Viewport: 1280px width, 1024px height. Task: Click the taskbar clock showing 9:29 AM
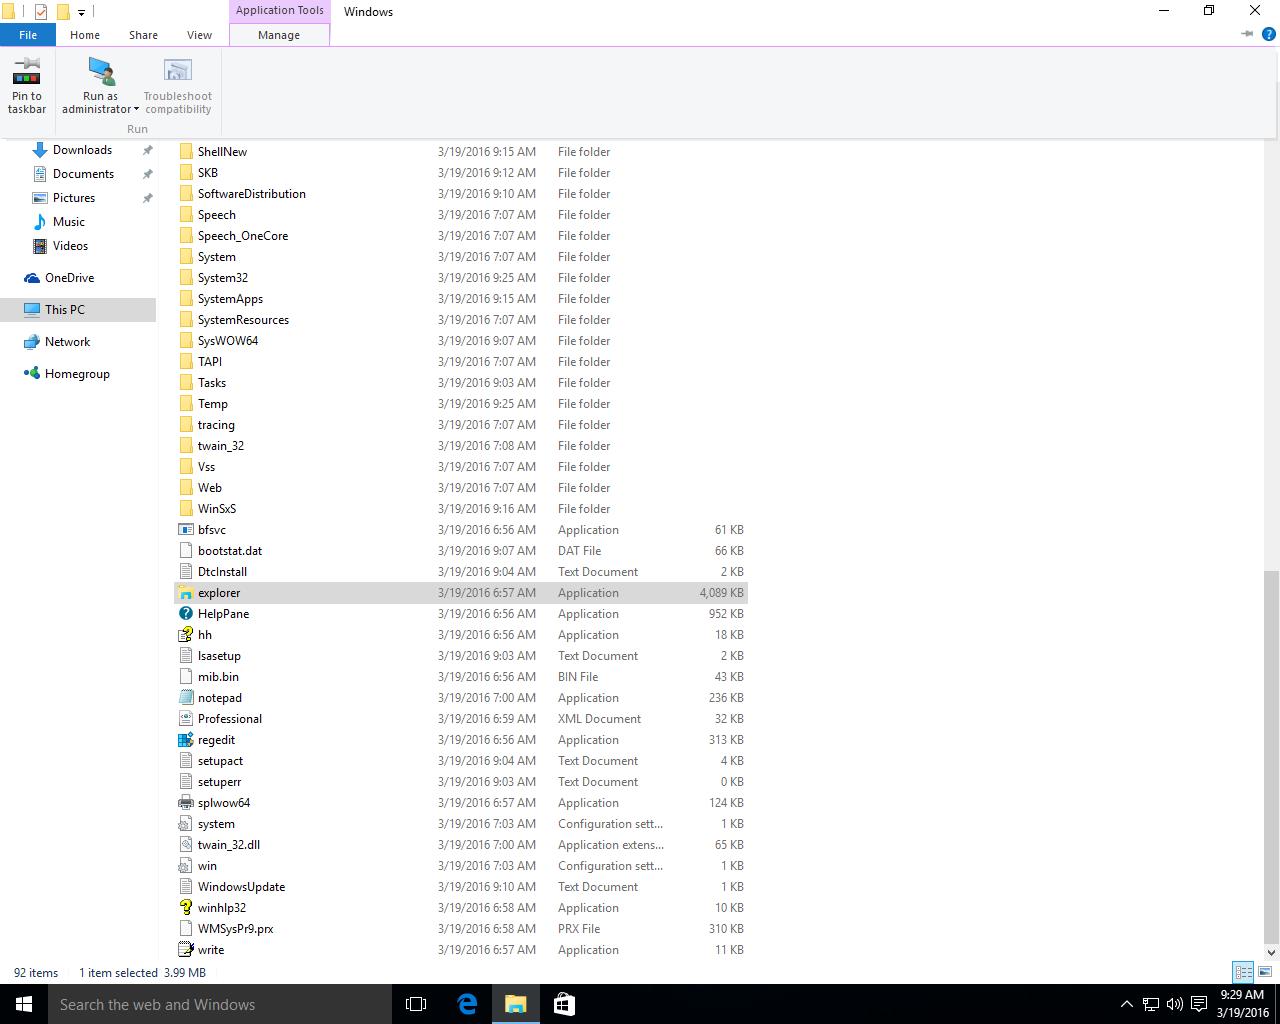click(x=1243, y=1004)
